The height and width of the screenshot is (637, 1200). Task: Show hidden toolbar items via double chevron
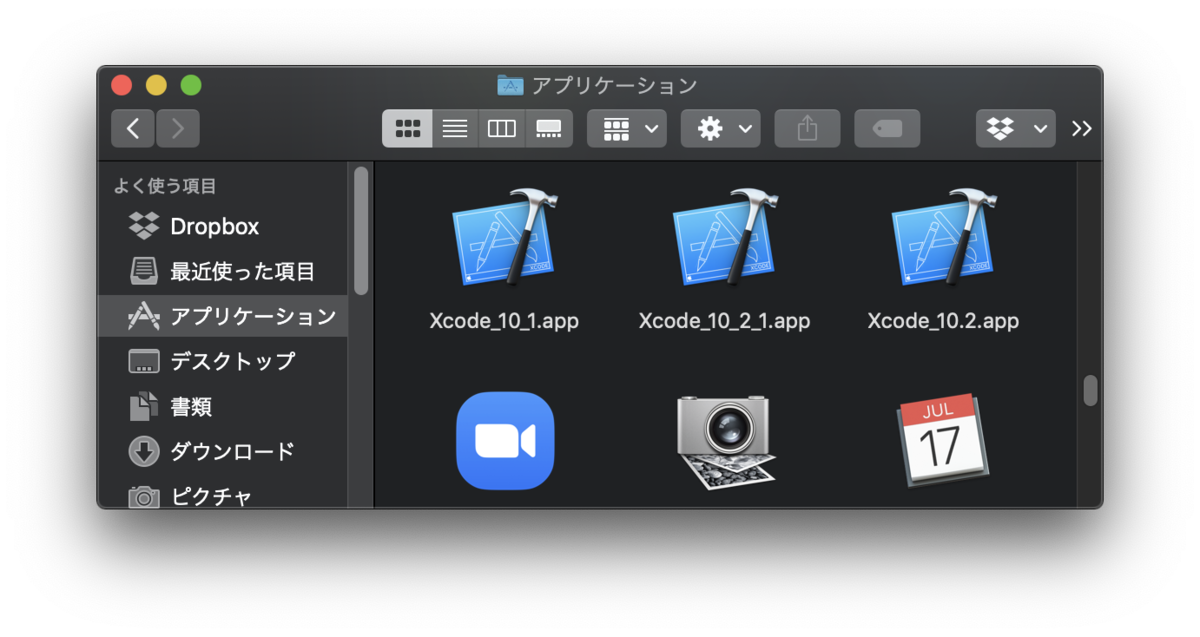point(1081,128)
